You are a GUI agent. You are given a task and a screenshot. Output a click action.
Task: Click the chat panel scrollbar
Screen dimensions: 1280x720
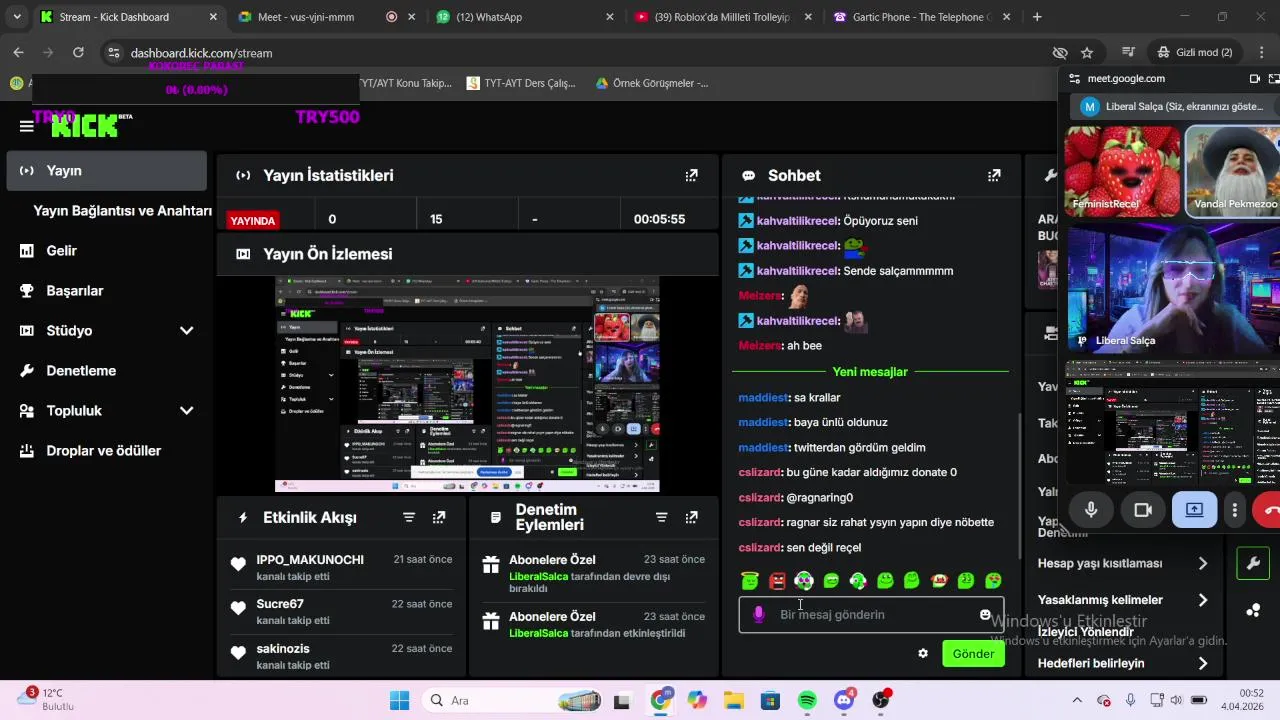(x=1019, y=485)
